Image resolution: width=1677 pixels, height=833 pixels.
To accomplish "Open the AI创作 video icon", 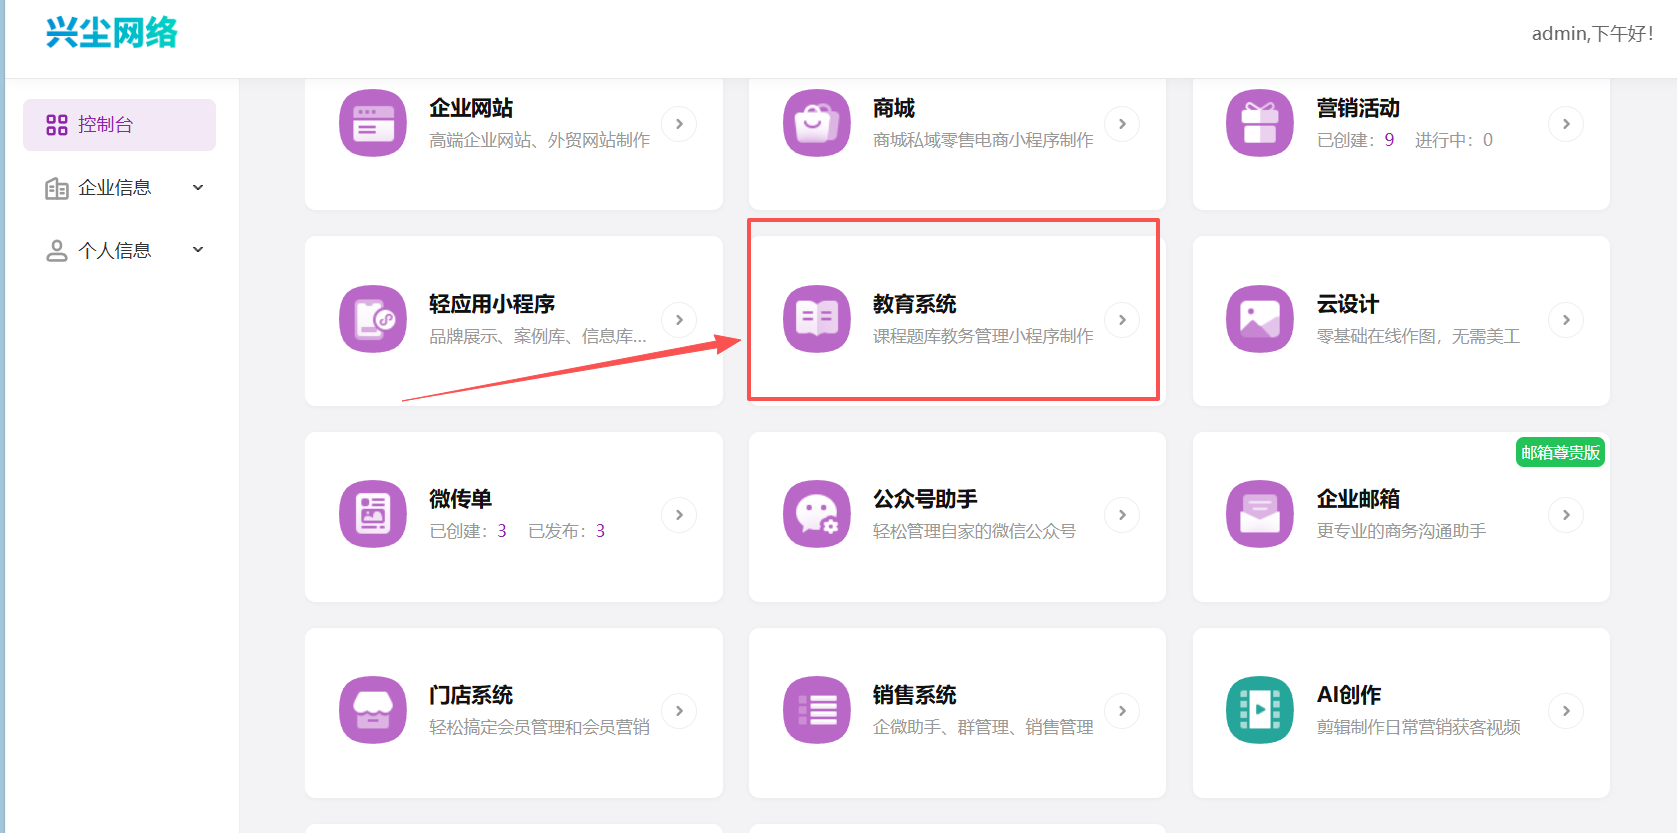I will click(x=1260, y=711).
